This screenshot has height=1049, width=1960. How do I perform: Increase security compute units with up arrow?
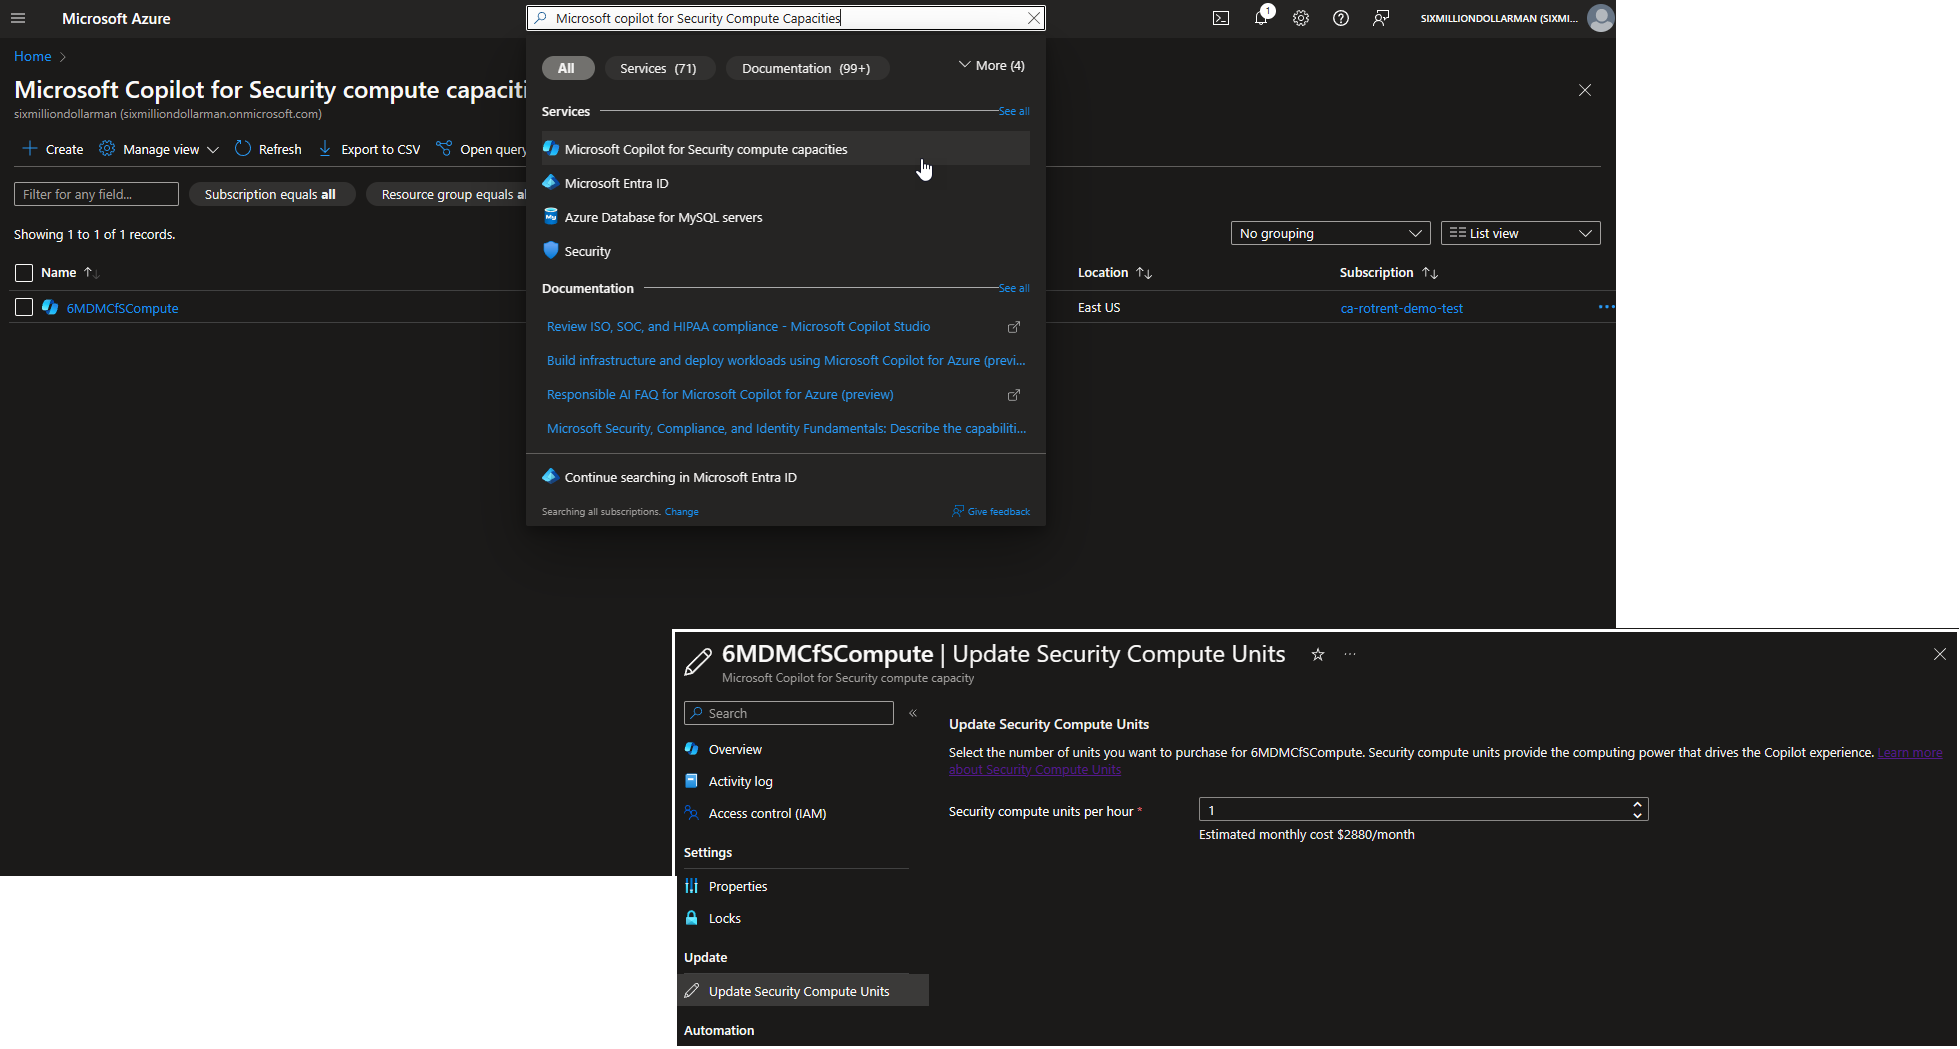(x=1637, y=804)
